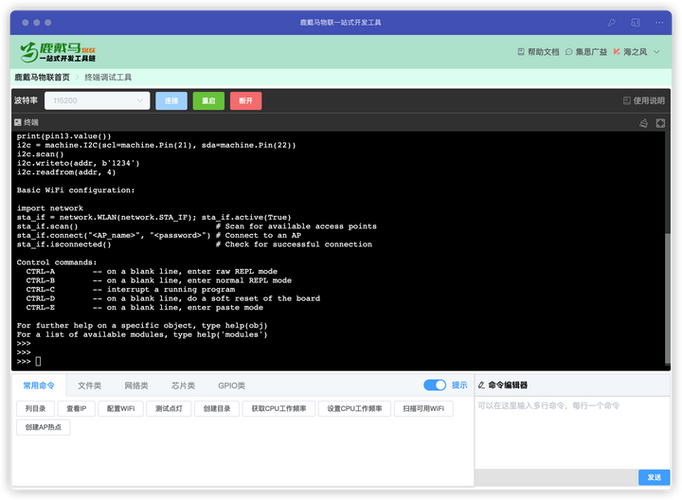Click the 列目录 command button
682x500 pixels.
(x=36, y=408)
